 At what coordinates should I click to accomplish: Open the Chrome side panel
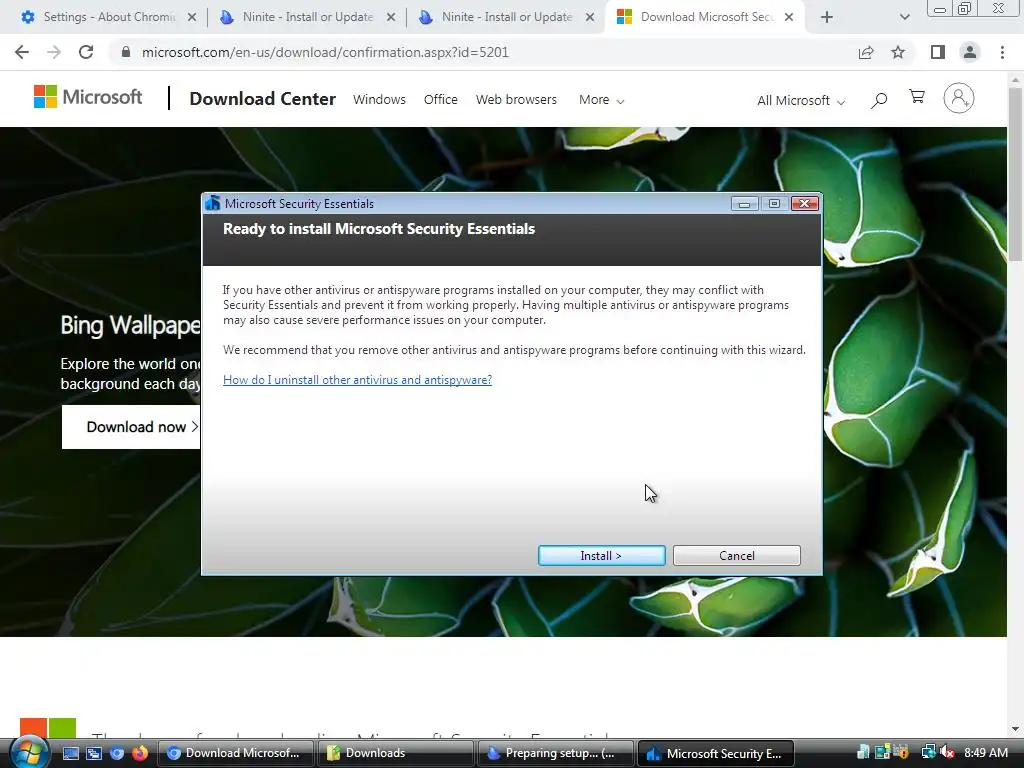coord(938,52)
